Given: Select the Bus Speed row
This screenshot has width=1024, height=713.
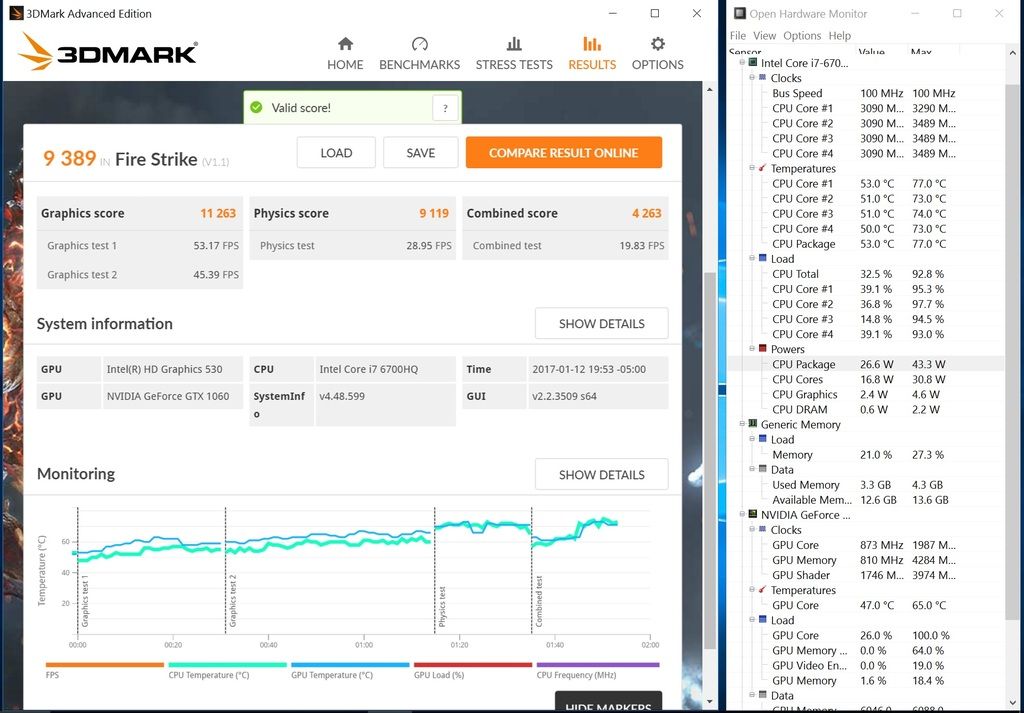Looking at the screenshot, I should (866, 93).
